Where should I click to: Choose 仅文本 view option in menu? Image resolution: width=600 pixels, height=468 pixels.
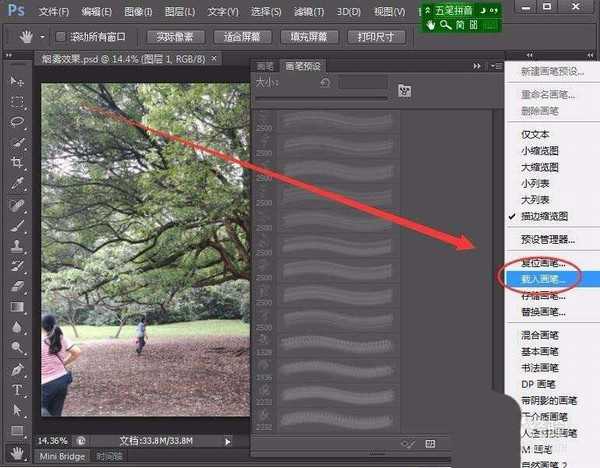(535, 134)
